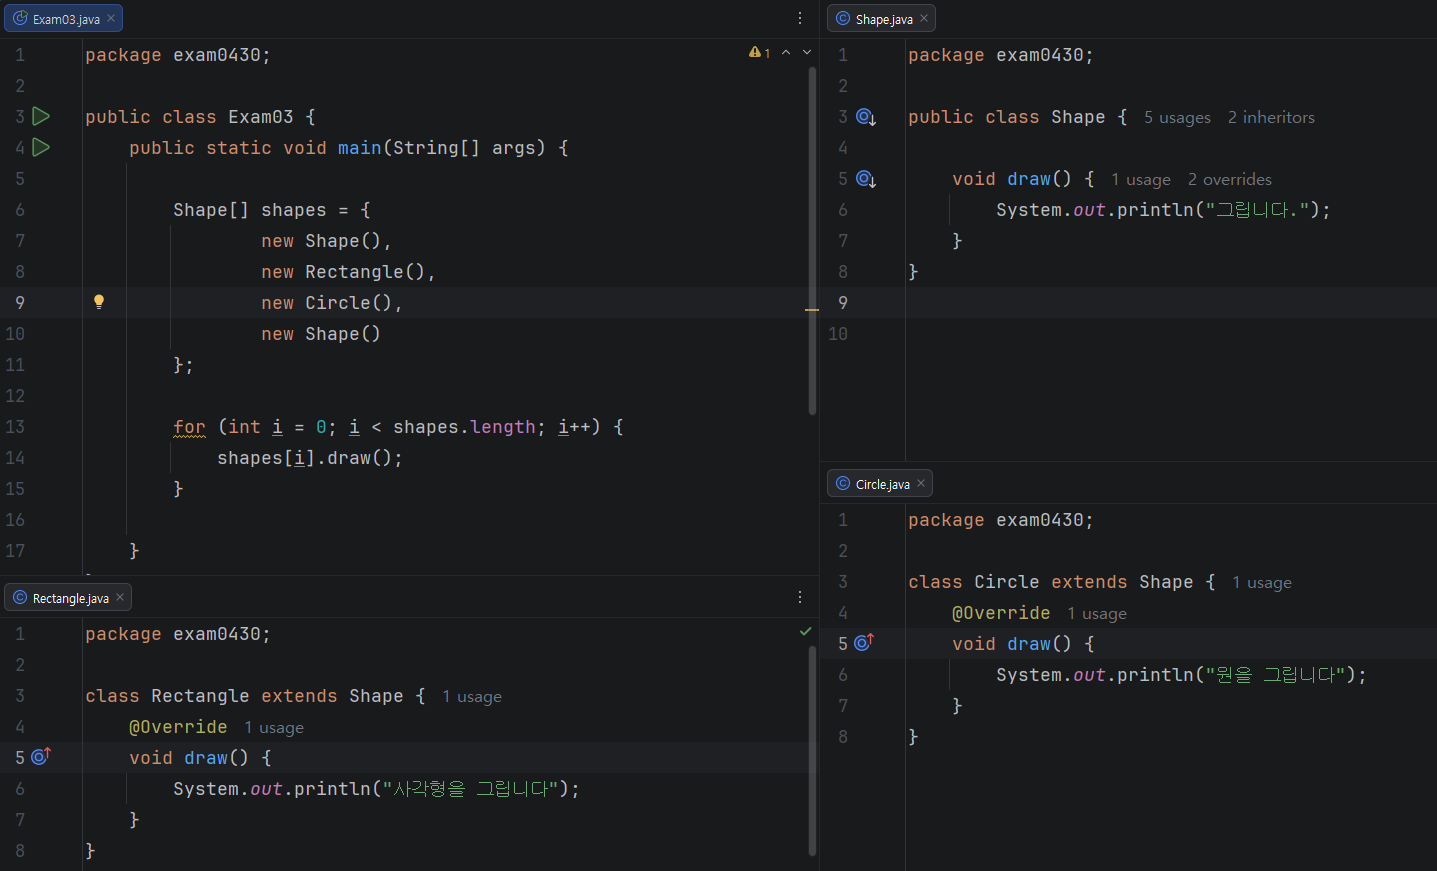Click the yellow intention lightbulb icon

tap(99, 302)
